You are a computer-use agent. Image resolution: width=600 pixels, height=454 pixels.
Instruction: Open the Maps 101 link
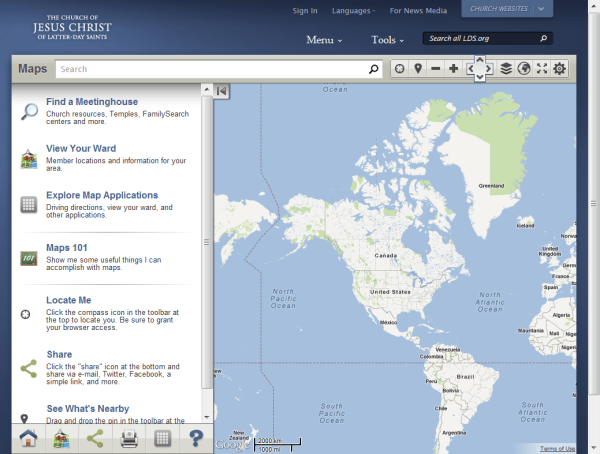67,248
